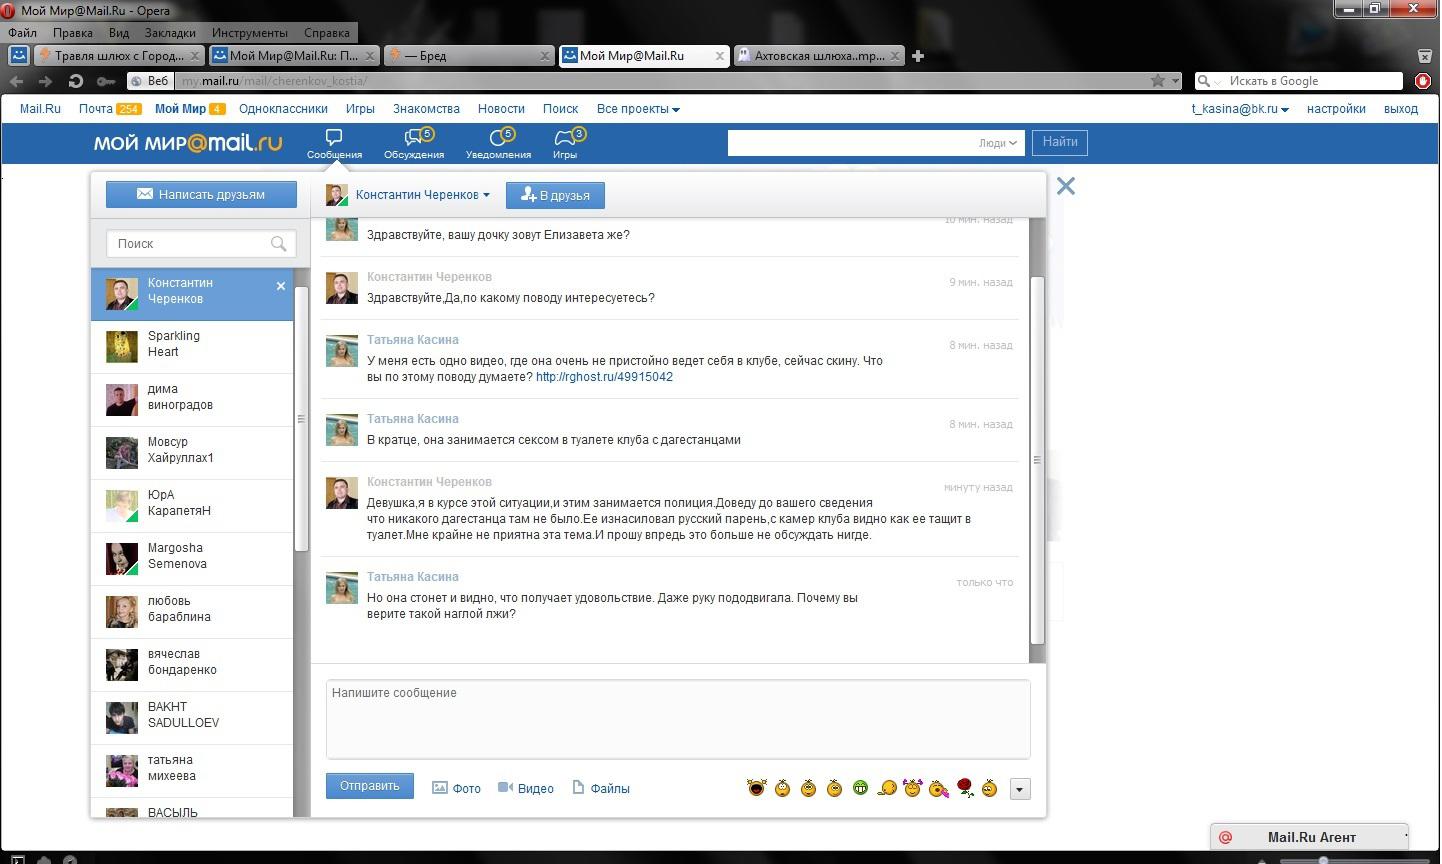Open the Закладки menu
Screen dimensions: 1442x864
point(170,33)
